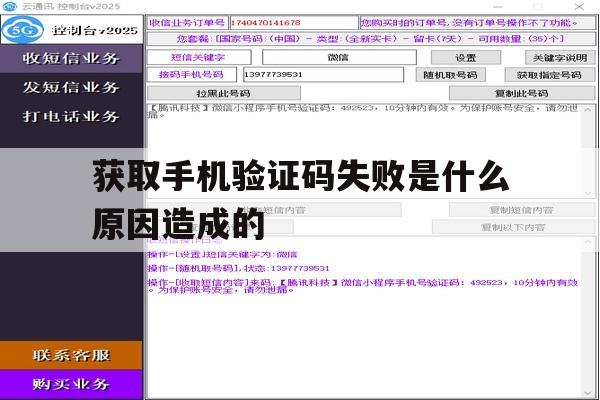Click the title bar app icon

click(x=10, y=6)
